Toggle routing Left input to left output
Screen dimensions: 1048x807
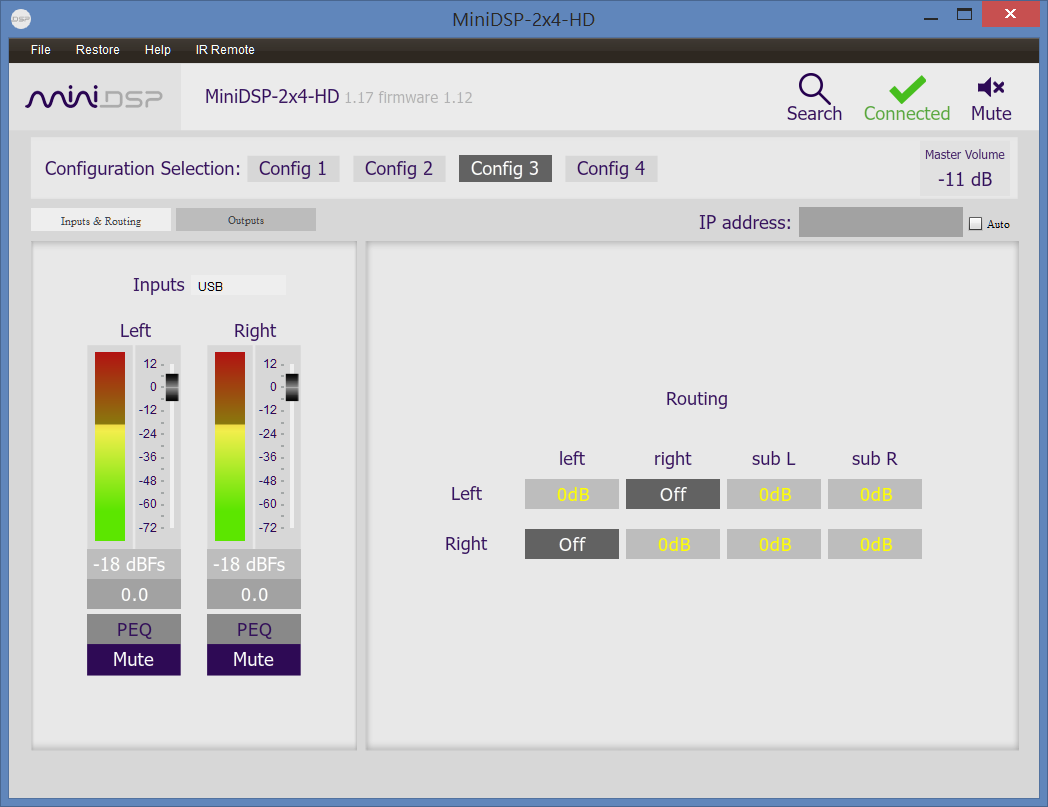pyautogui.click(x=572, y=494)
